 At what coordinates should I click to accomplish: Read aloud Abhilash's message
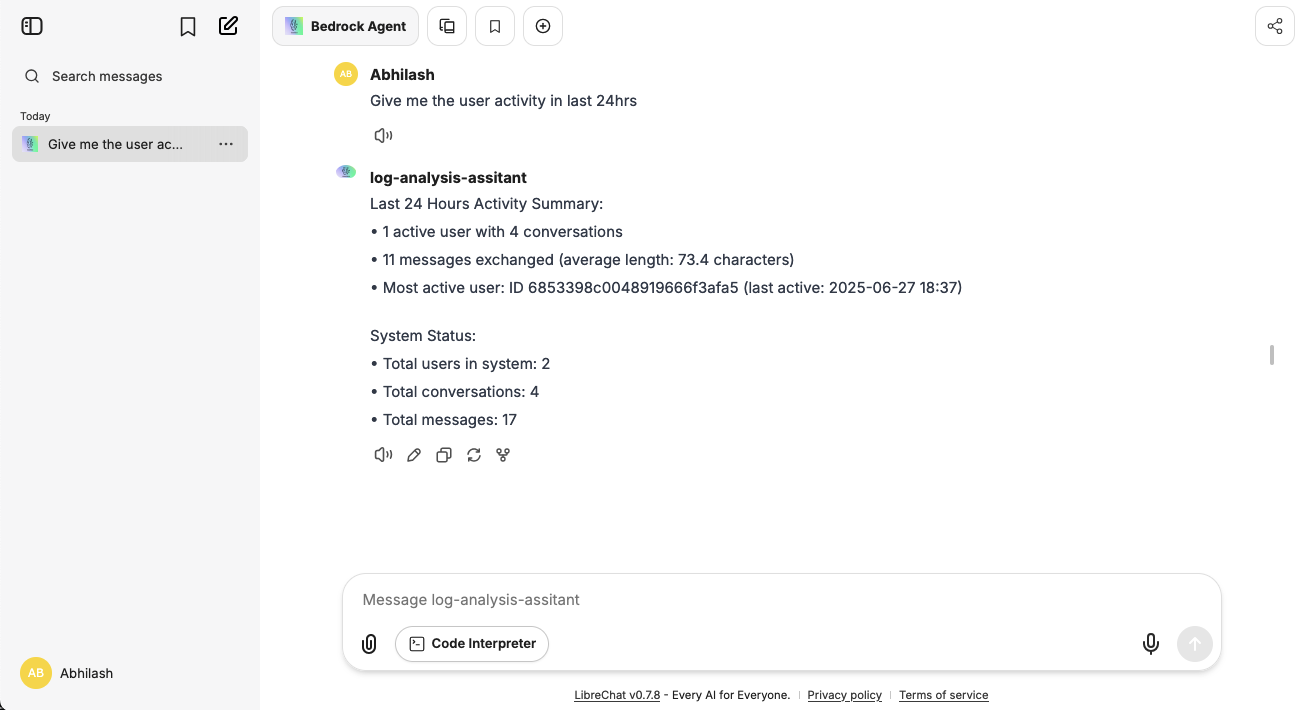click(383, 134)
